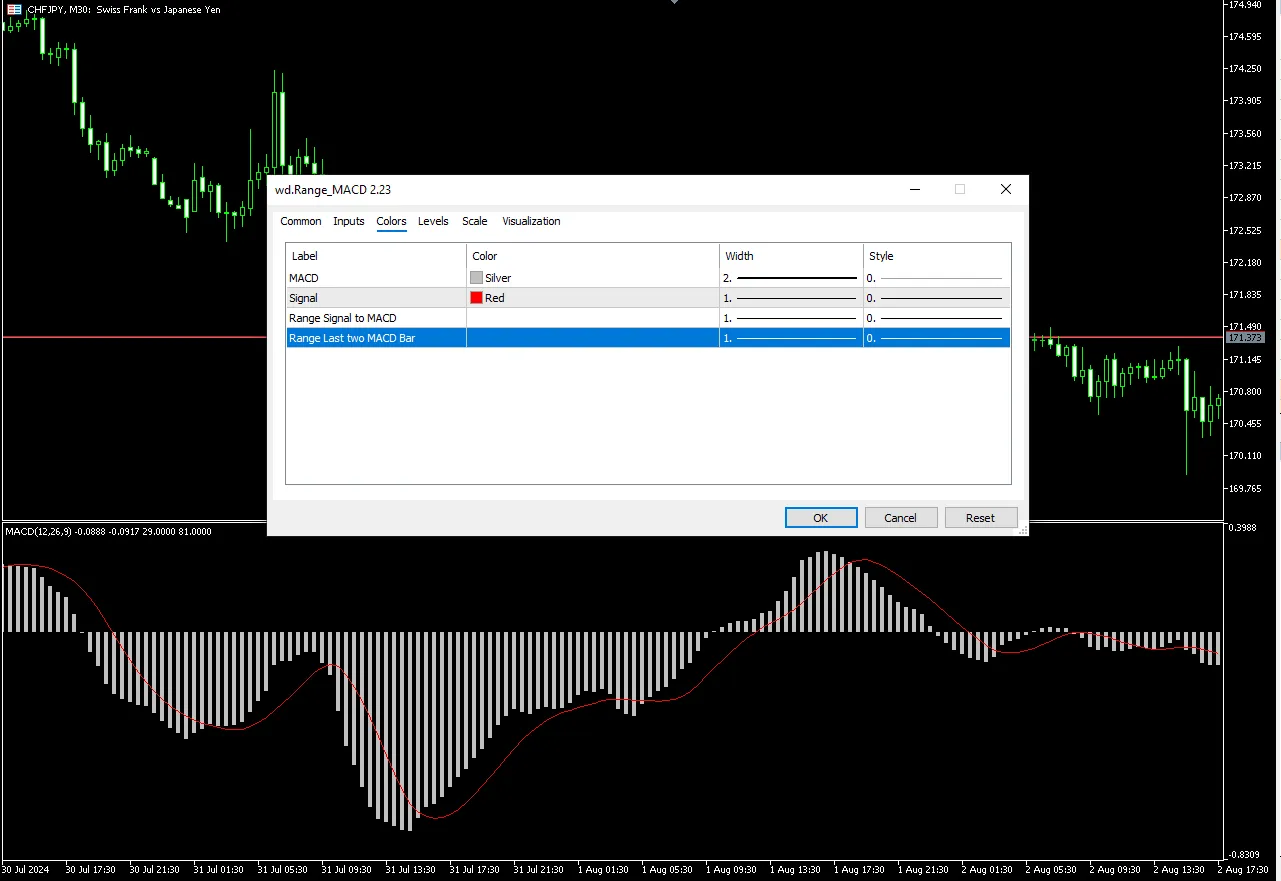Open the style selector for Range Signal to MACD
Viewport: 1281px width, 881px height.
(x=937, y=318)
